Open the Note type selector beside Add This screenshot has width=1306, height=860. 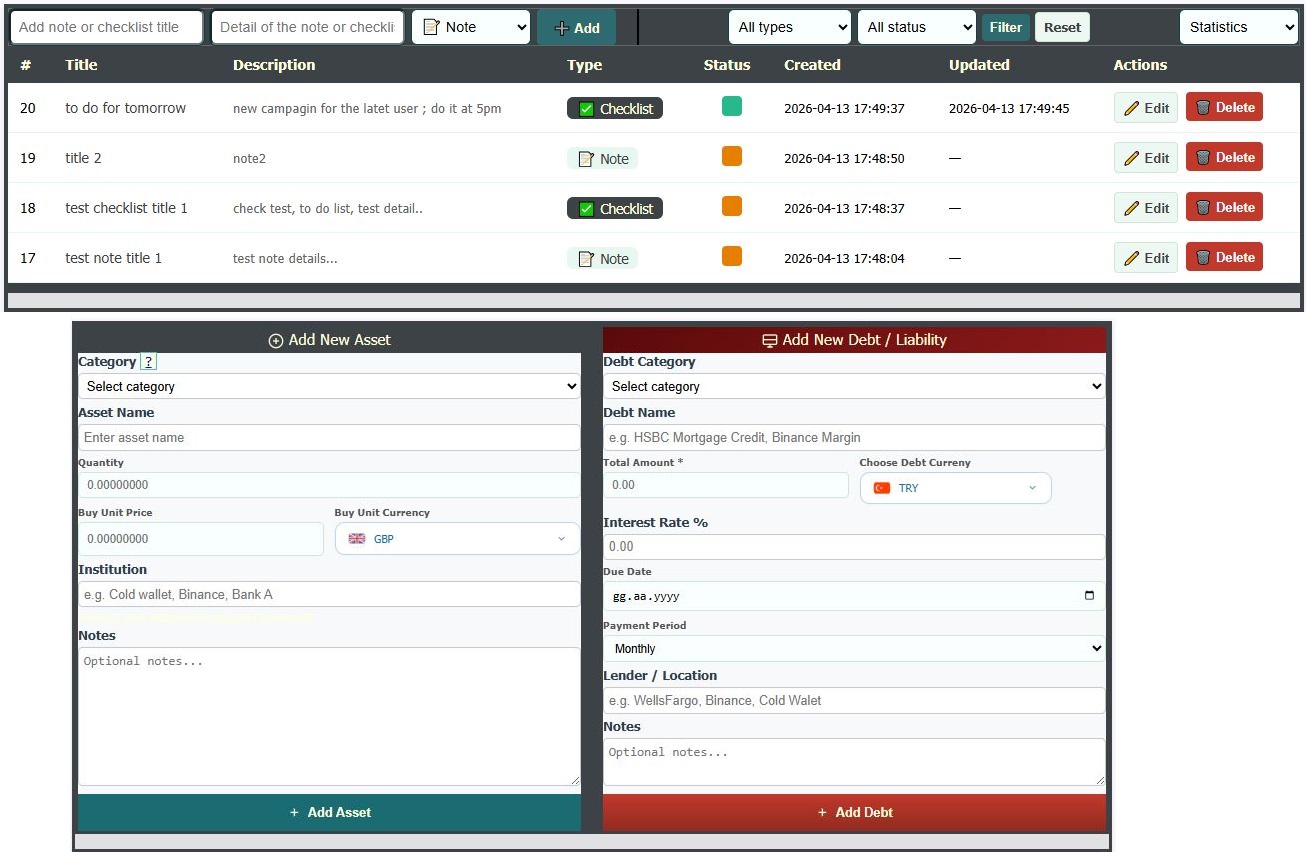point(471,27)
